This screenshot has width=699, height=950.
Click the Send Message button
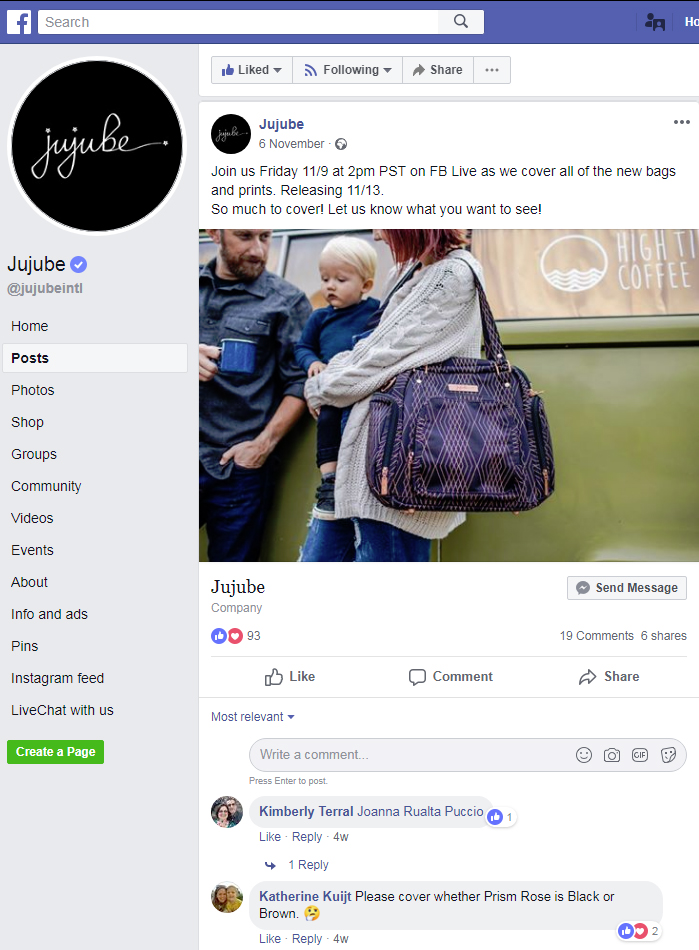(627, 588)
